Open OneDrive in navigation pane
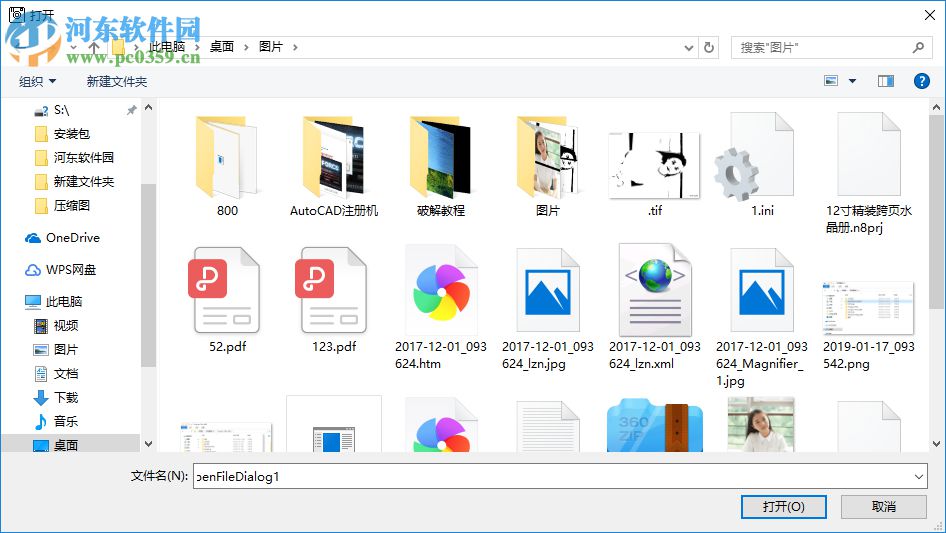 coord(63,238)
